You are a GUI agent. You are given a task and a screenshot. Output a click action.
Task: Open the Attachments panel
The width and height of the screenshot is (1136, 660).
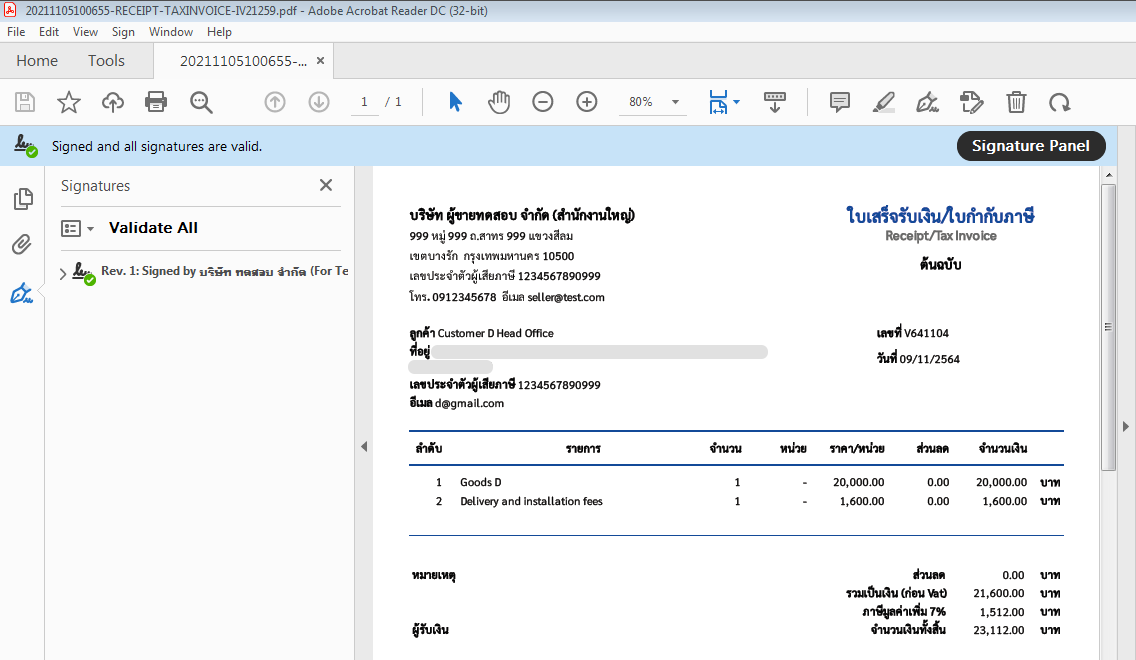(x=23, y=244)
